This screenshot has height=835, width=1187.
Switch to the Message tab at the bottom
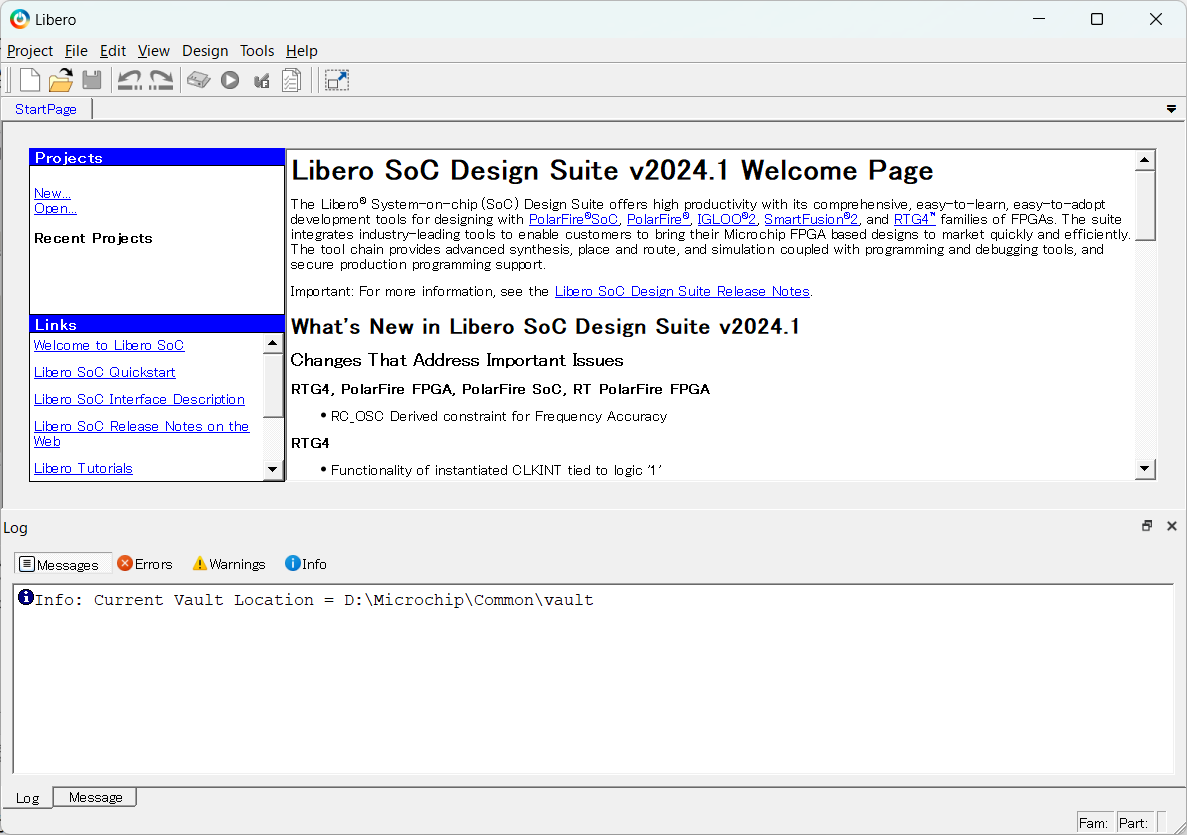coord(95,797)
